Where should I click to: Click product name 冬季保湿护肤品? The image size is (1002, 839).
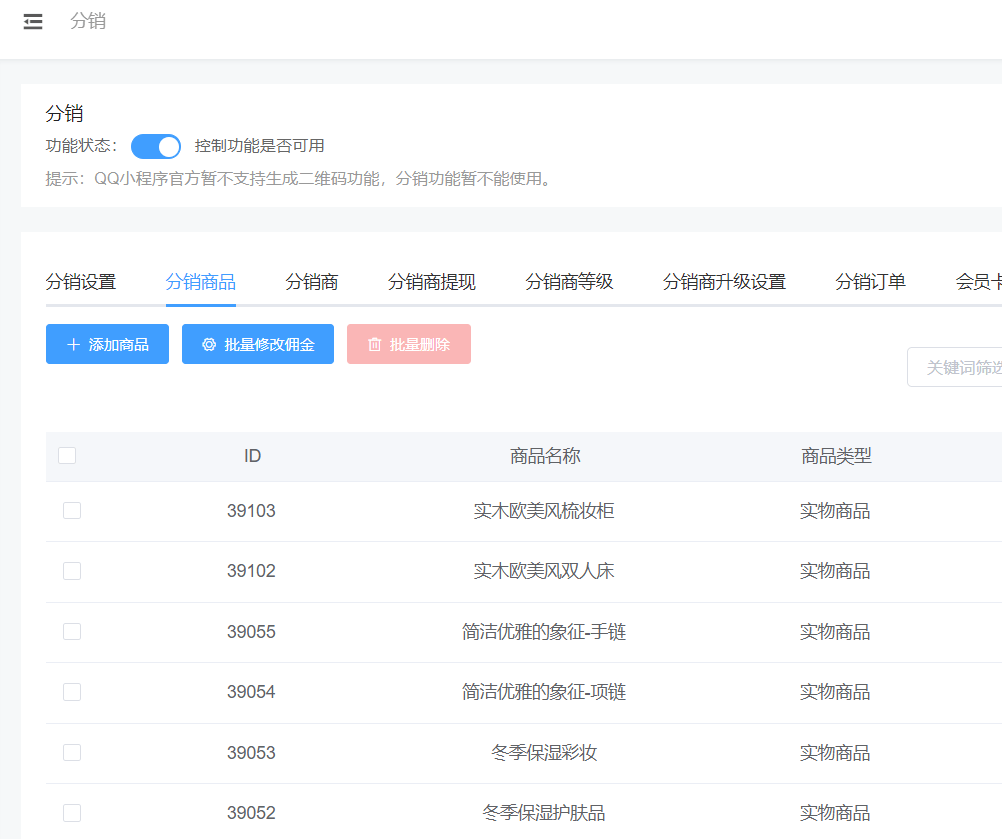(x=544, y=813)
